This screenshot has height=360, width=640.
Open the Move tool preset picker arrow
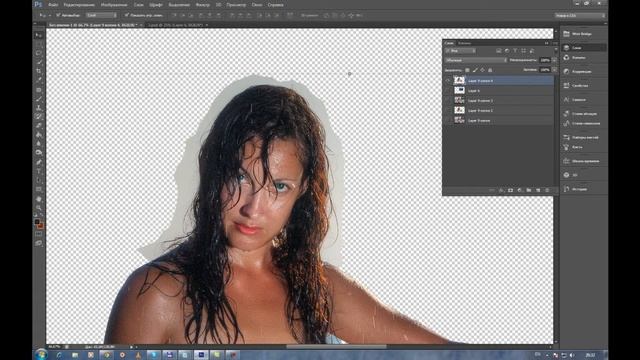49,15
